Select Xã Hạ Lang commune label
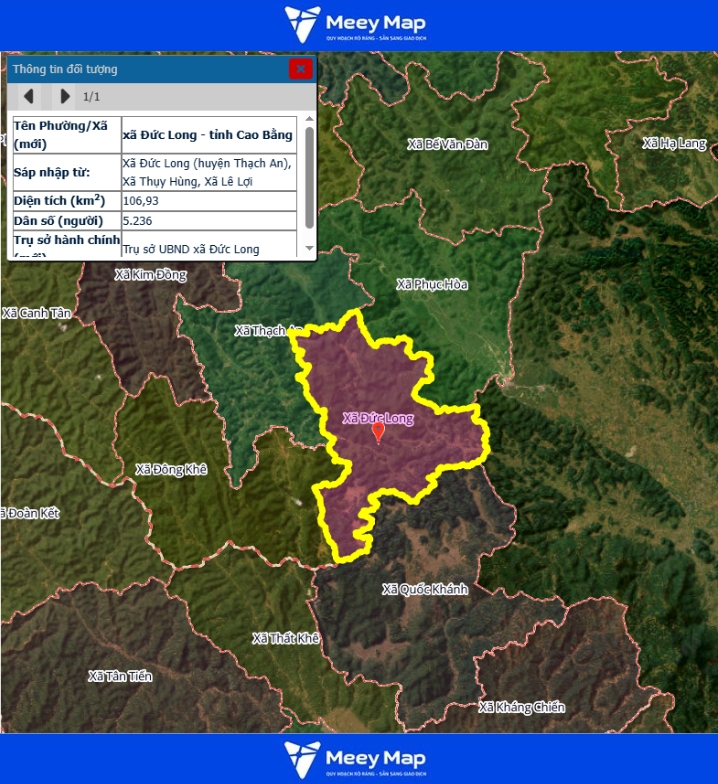The width and height of the screenshot is (718, 784). [x=674, y=144]
